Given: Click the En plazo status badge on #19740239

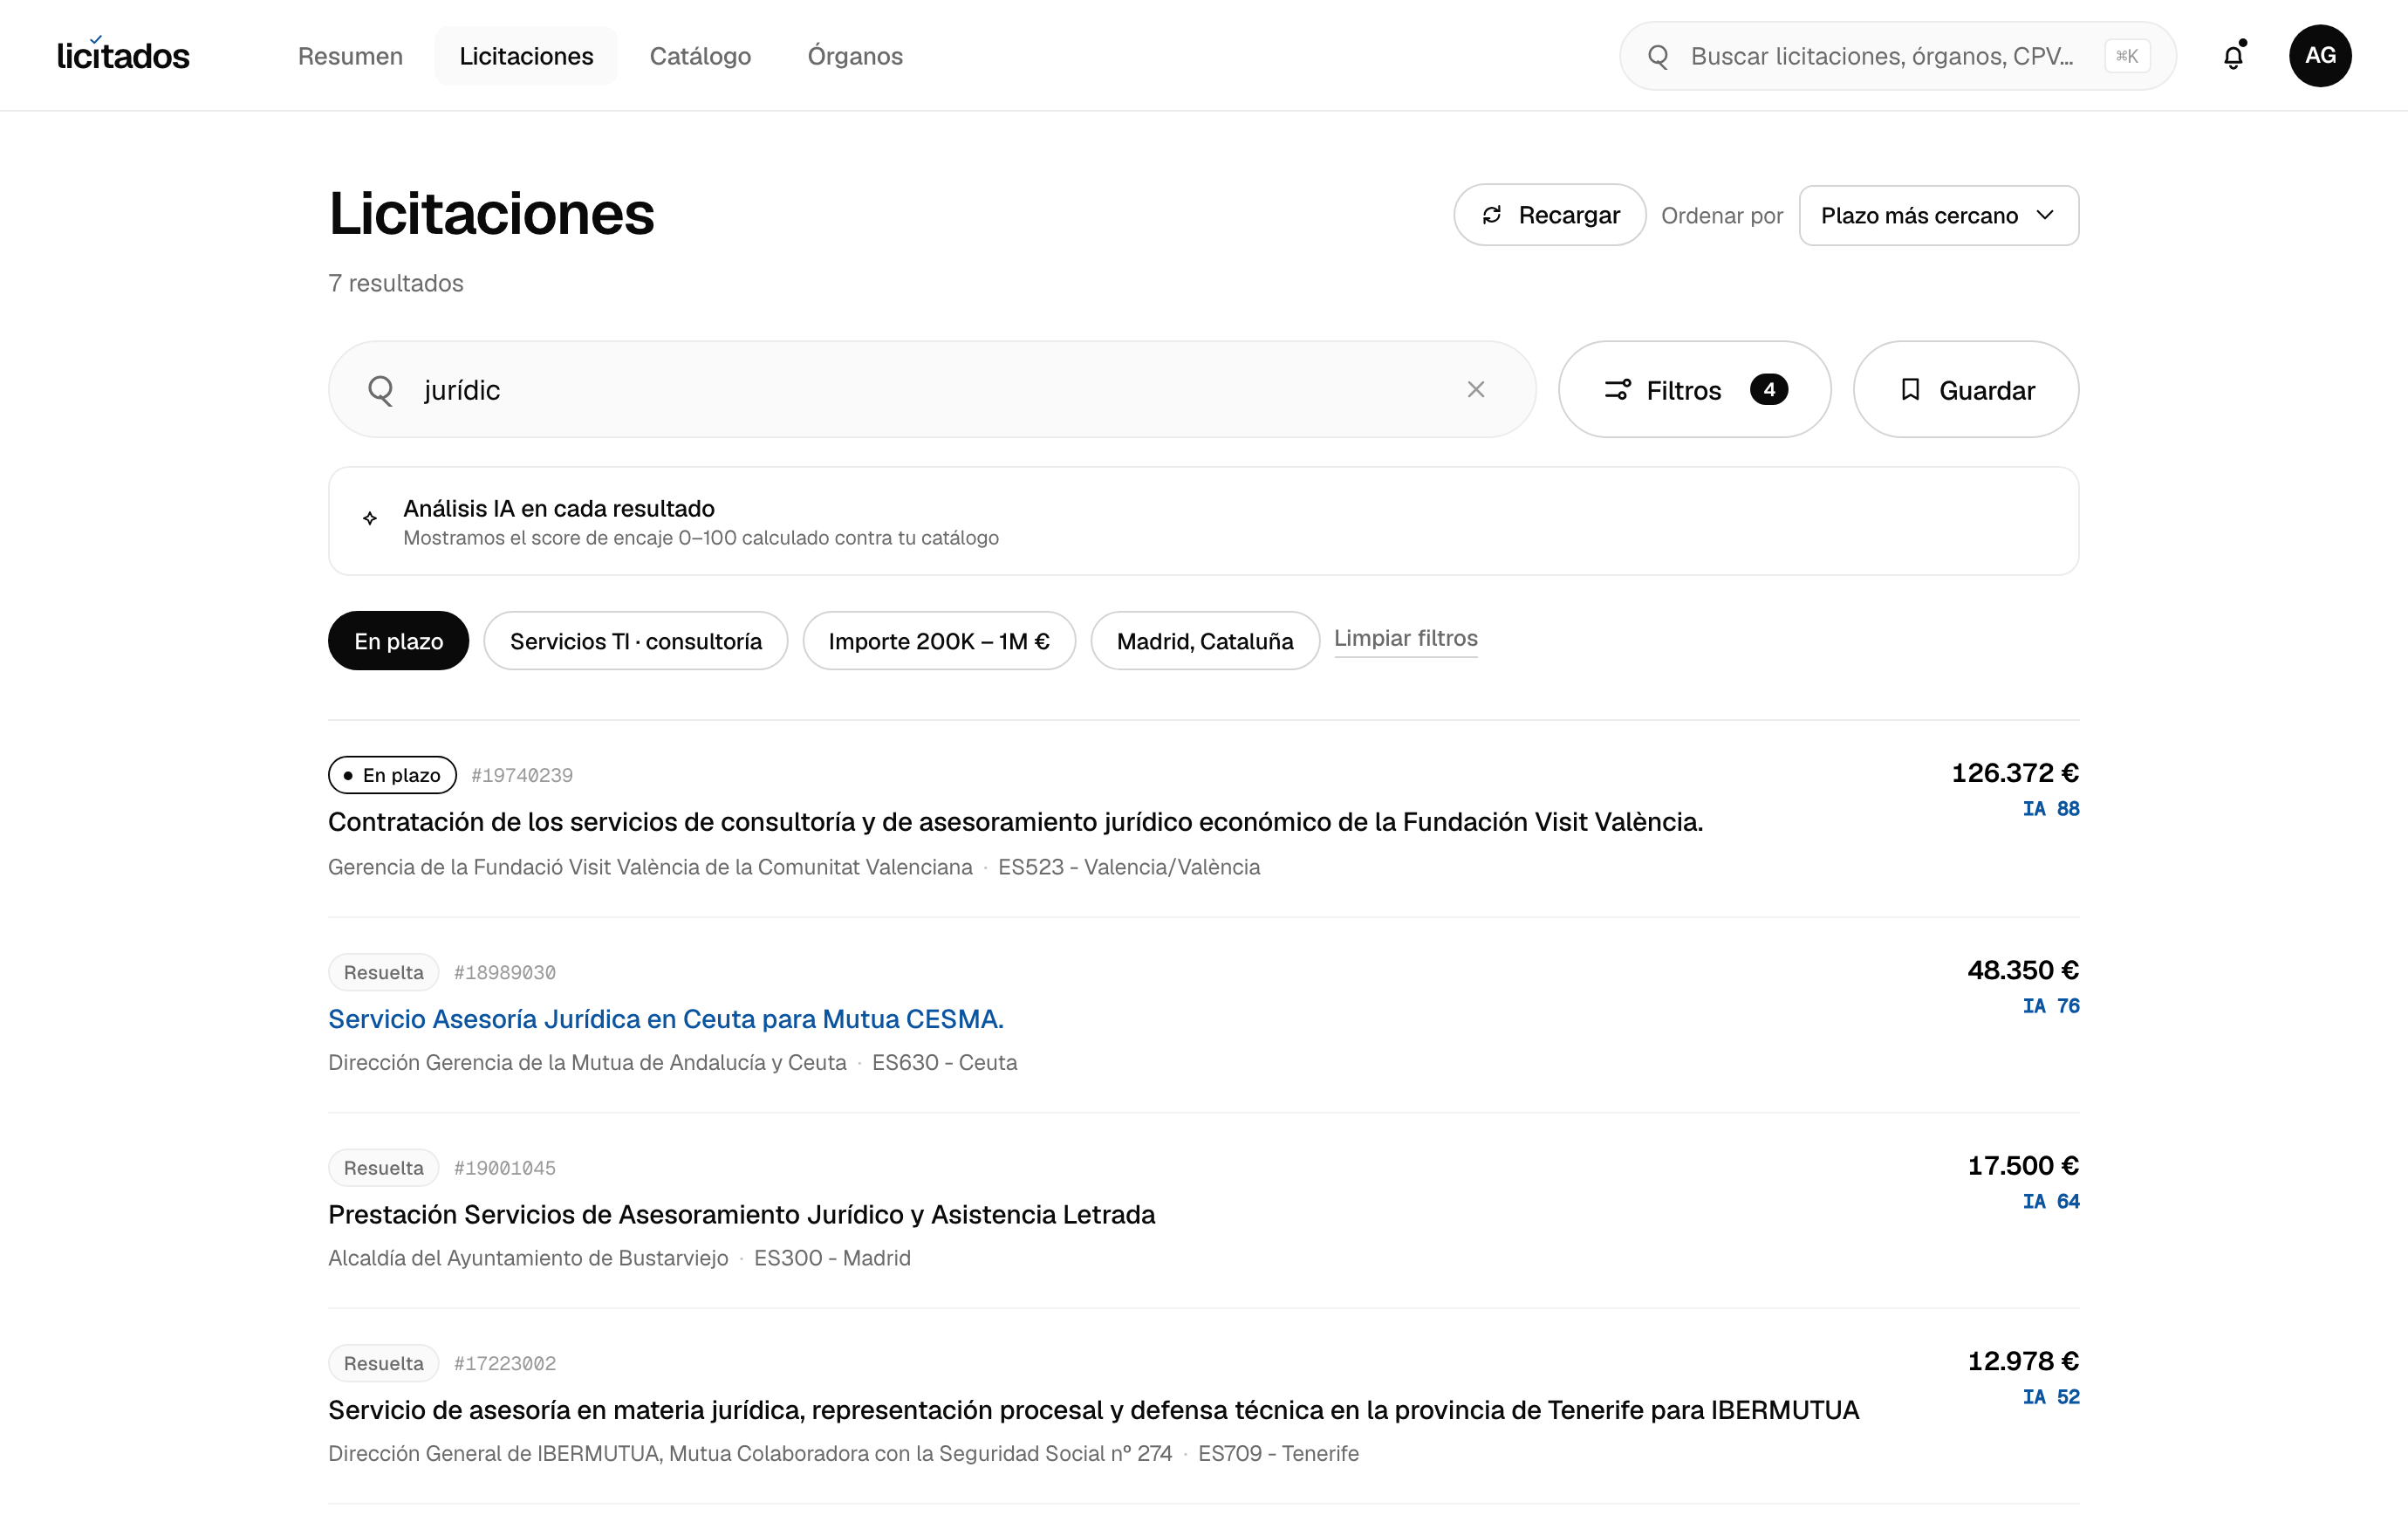Looking at the screenshot, I should 392,775.
